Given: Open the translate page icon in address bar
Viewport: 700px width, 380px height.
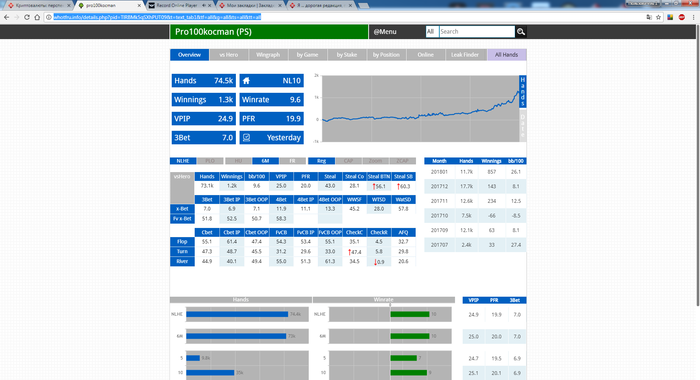Looking at the screenshot, I should pos(649,17).
